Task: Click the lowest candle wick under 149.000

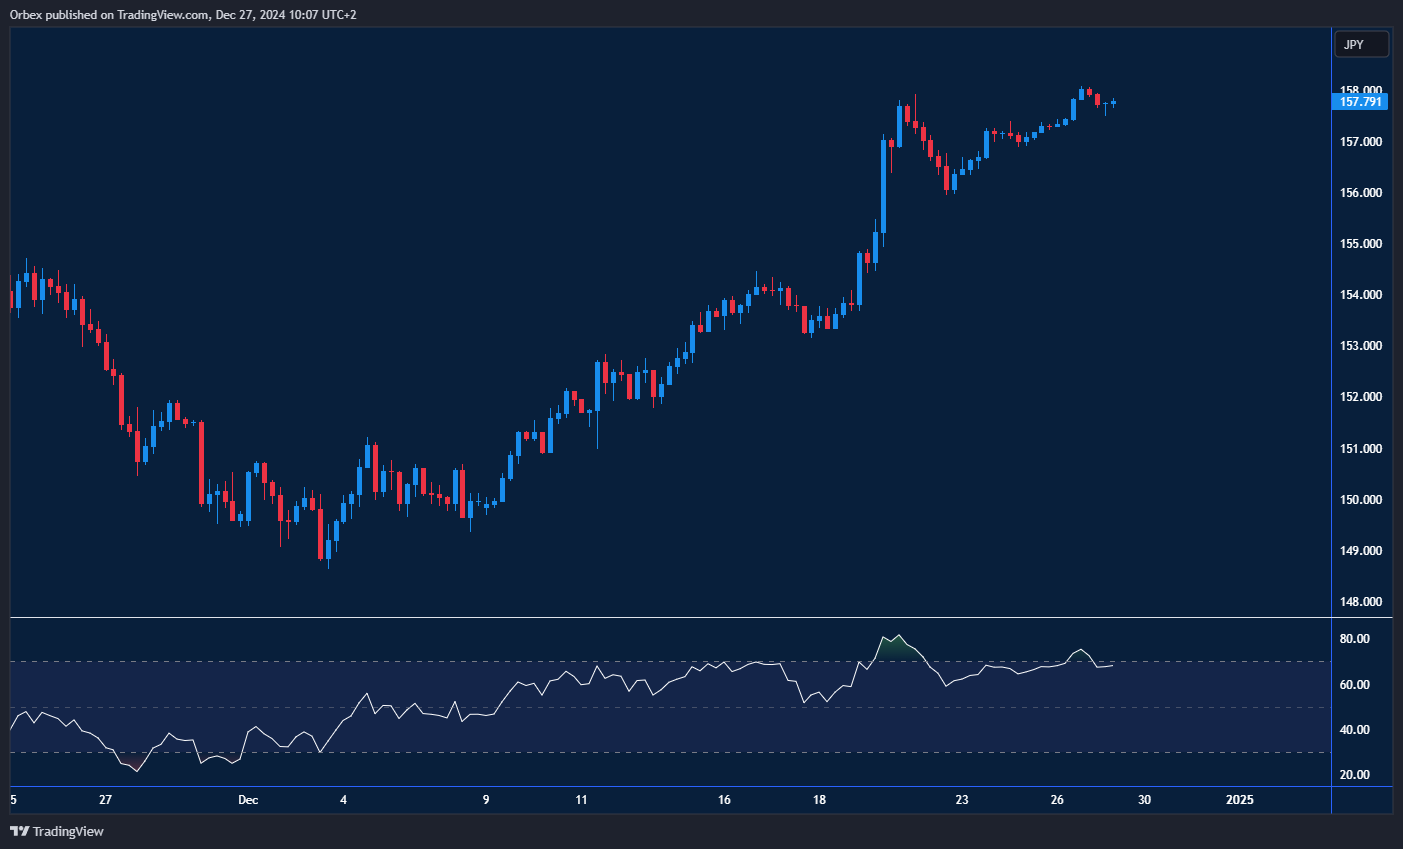Action: point(328,563)
